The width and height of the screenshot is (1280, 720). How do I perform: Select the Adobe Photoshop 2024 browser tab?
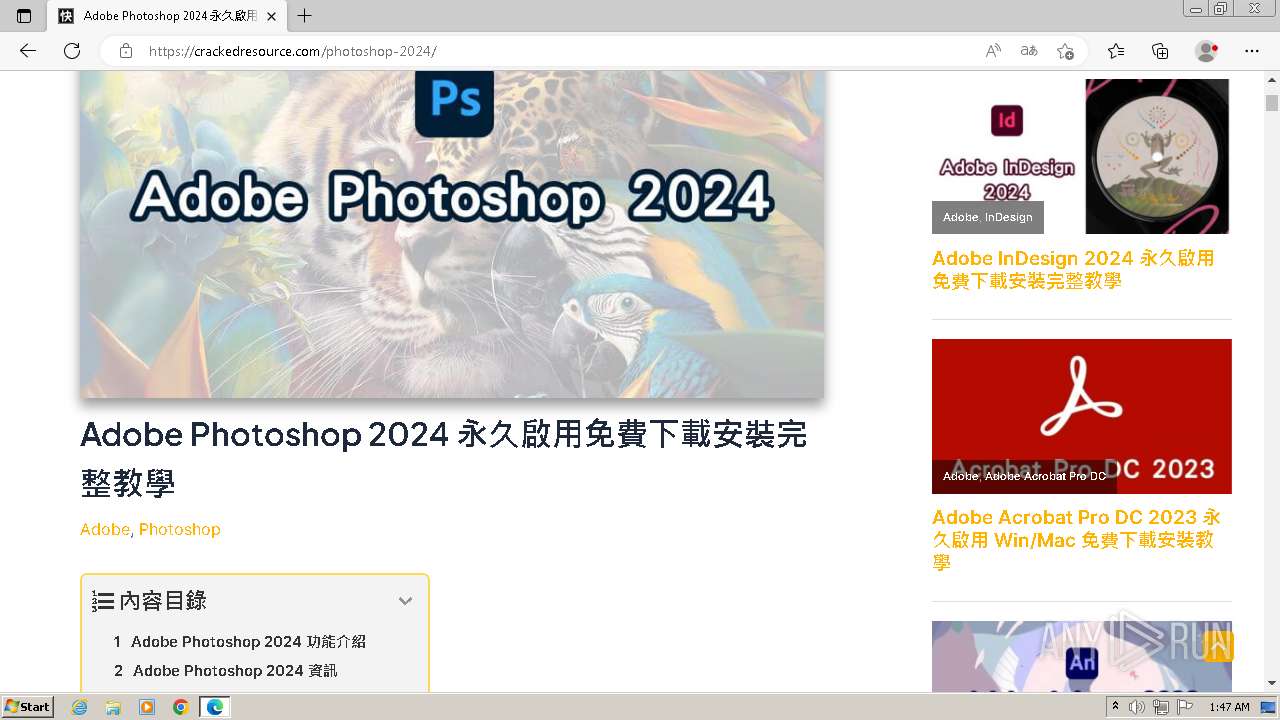point(167,16)
